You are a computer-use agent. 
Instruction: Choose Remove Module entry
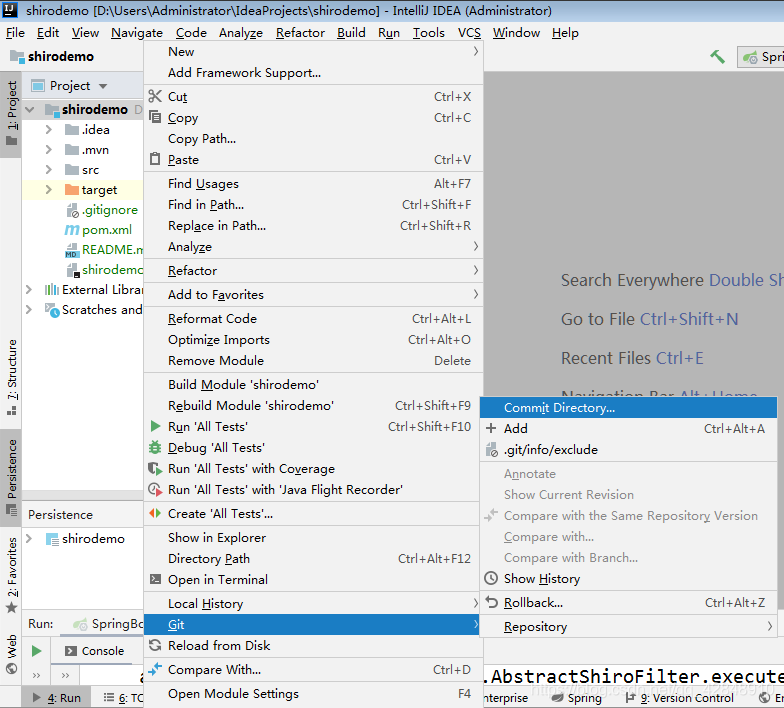click(313, 360)
